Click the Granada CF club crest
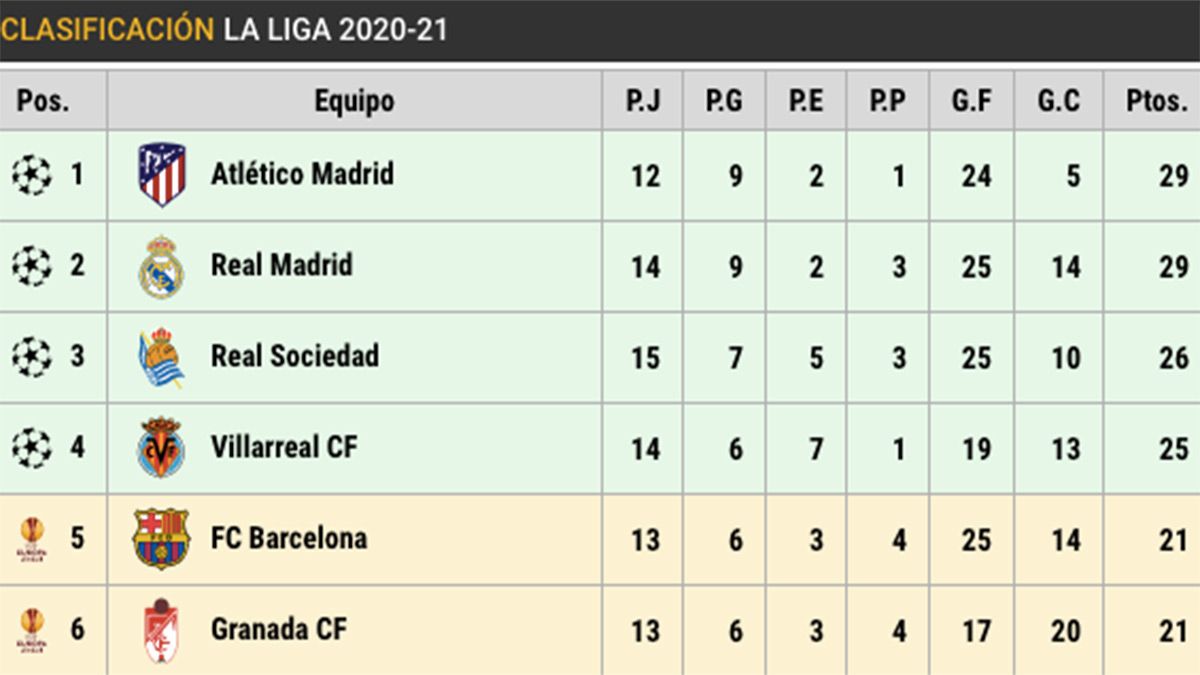The width and height of the screenshot is (1200, 675). 161,630
